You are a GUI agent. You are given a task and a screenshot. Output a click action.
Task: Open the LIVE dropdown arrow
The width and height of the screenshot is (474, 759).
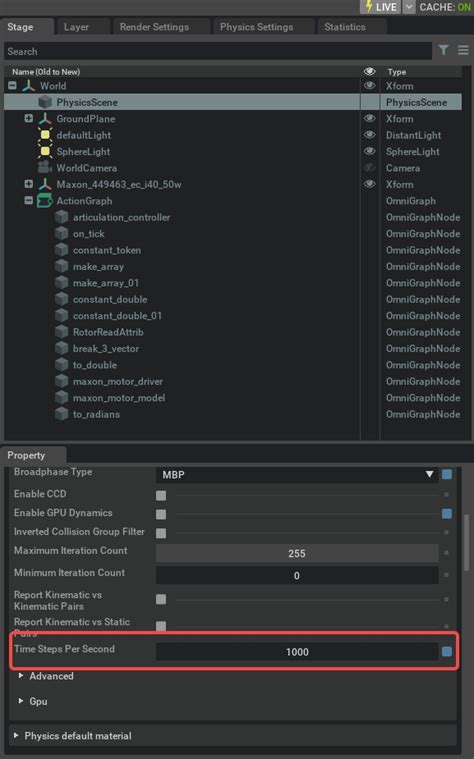point(409,7)
